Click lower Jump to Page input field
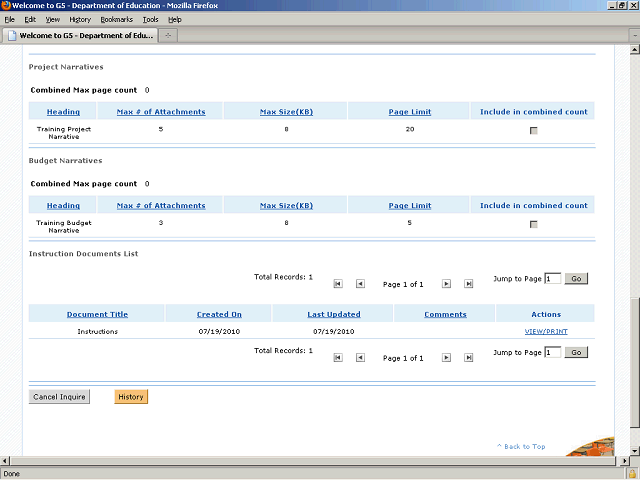The height and width of the screenshot is (480, 640). pyautogui.click(x=553, y=352)
